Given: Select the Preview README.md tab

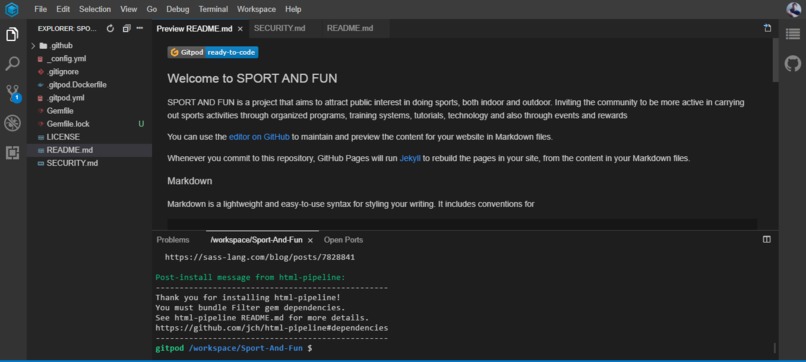Looking at the screenshot, I should pos(194,29).
